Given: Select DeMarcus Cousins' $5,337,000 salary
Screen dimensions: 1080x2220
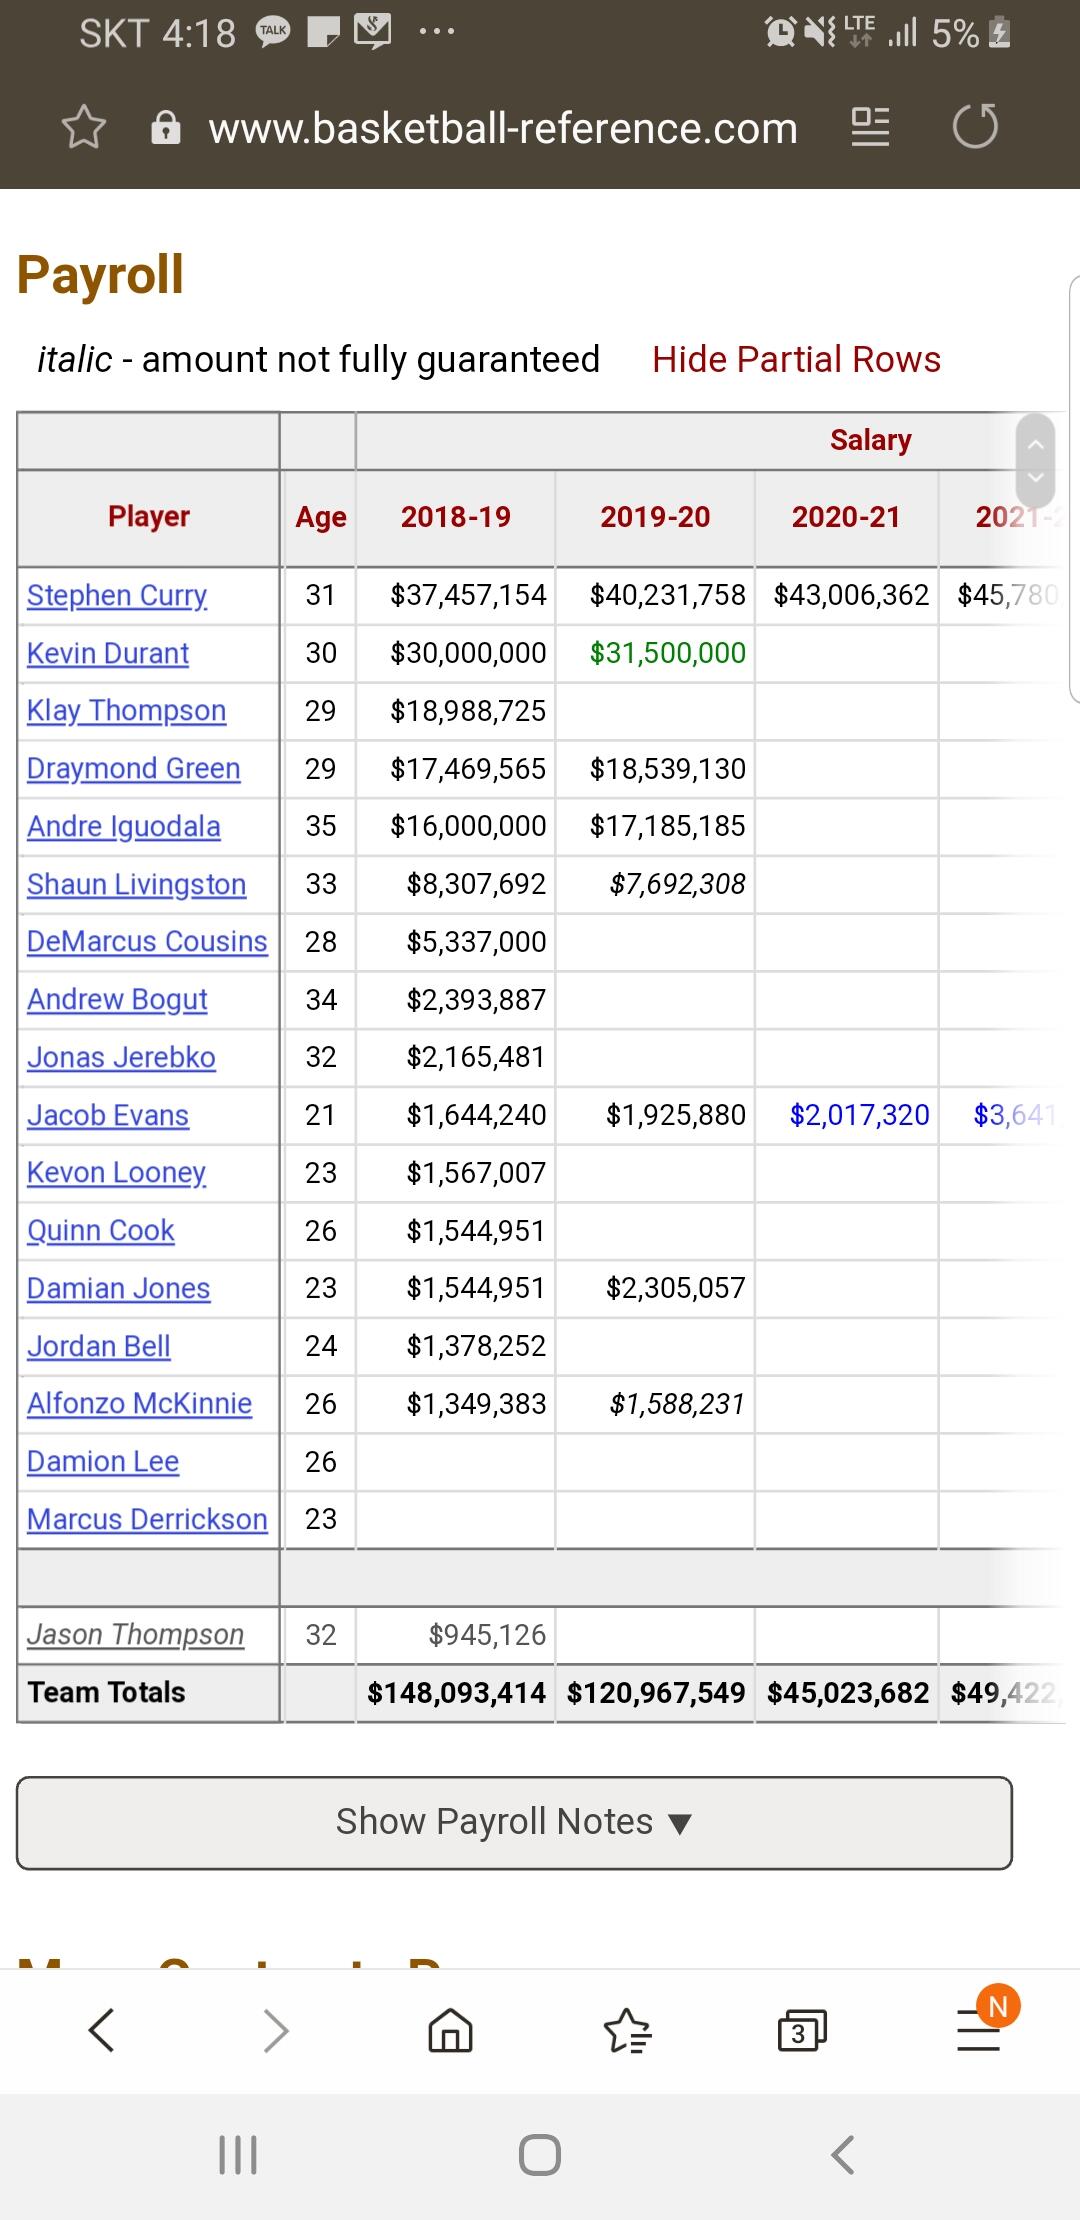Looking at the screenshot, I should pyautogui.click(x=476, y=942).
